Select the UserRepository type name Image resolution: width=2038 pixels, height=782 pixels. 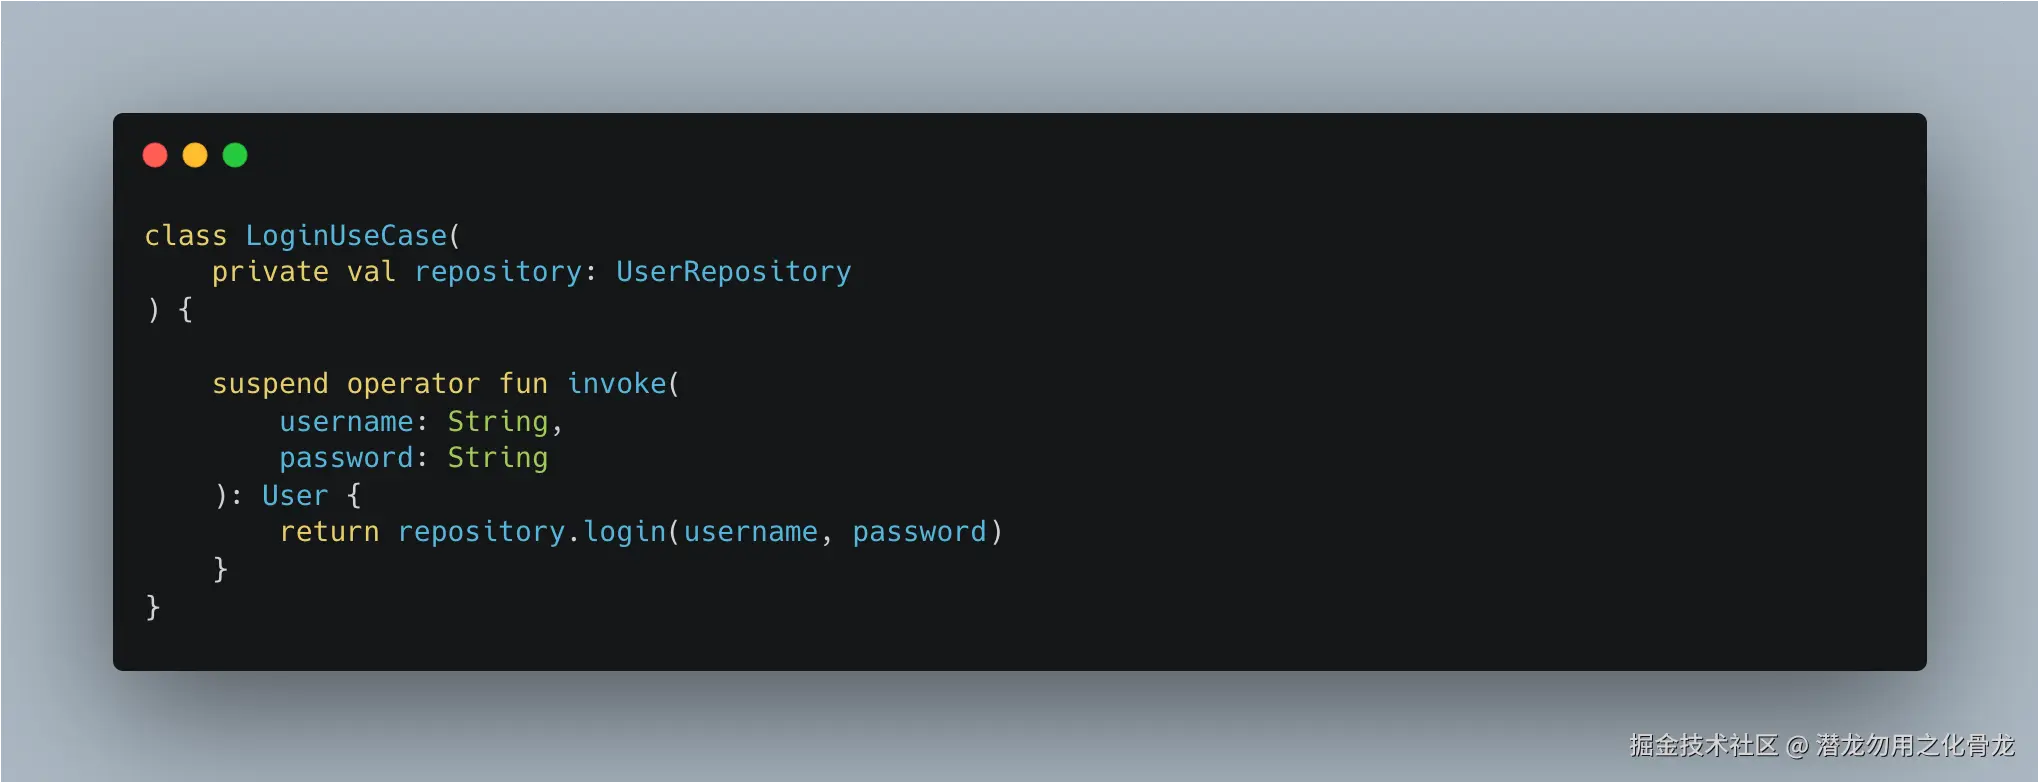[x=733, y=272]
